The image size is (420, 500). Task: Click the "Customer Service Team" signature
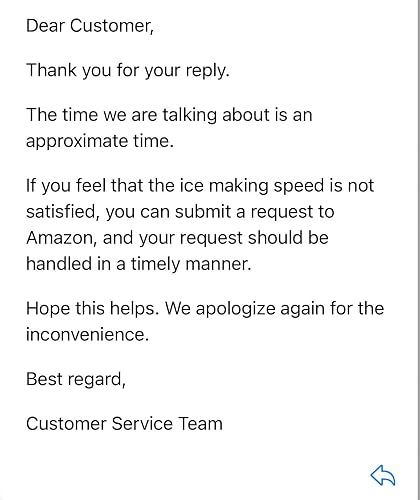tap(124, 424)
